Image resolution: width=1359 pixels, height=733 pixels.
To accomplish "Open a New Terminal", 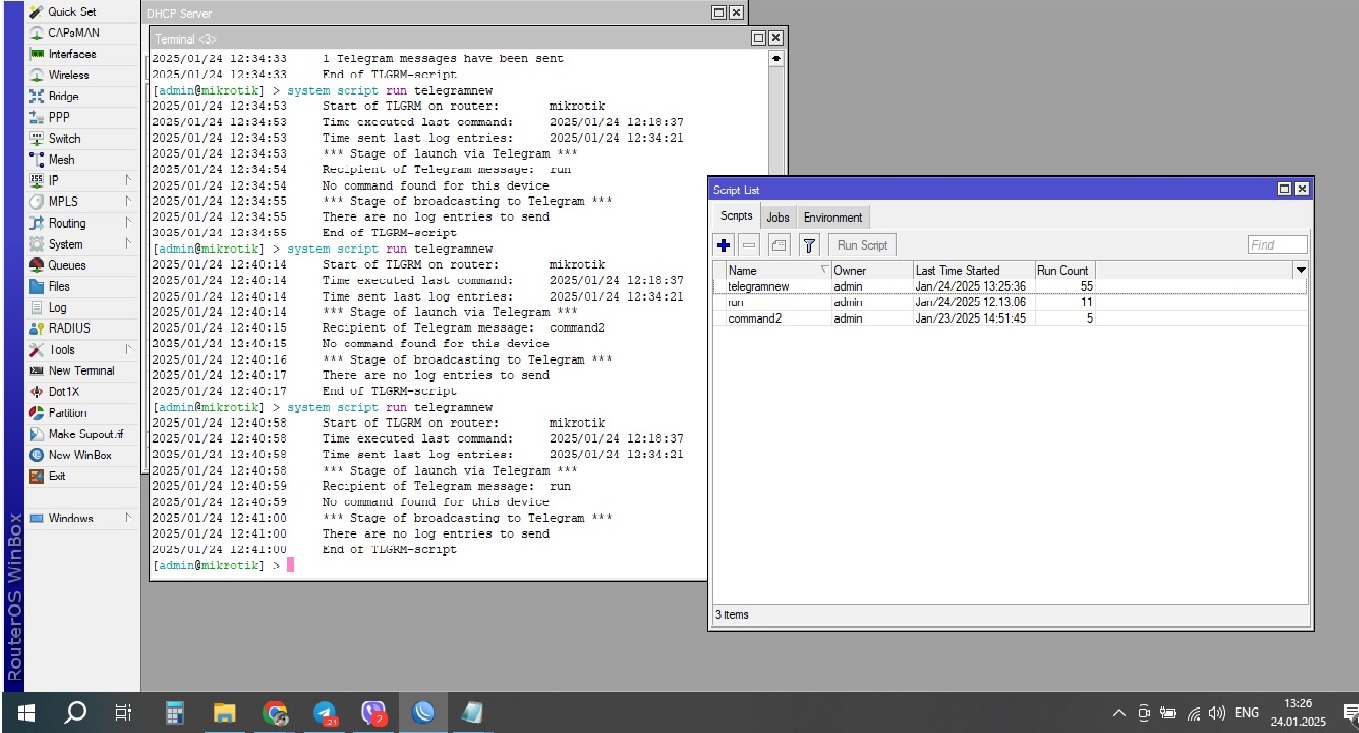I will coord(81,370).
